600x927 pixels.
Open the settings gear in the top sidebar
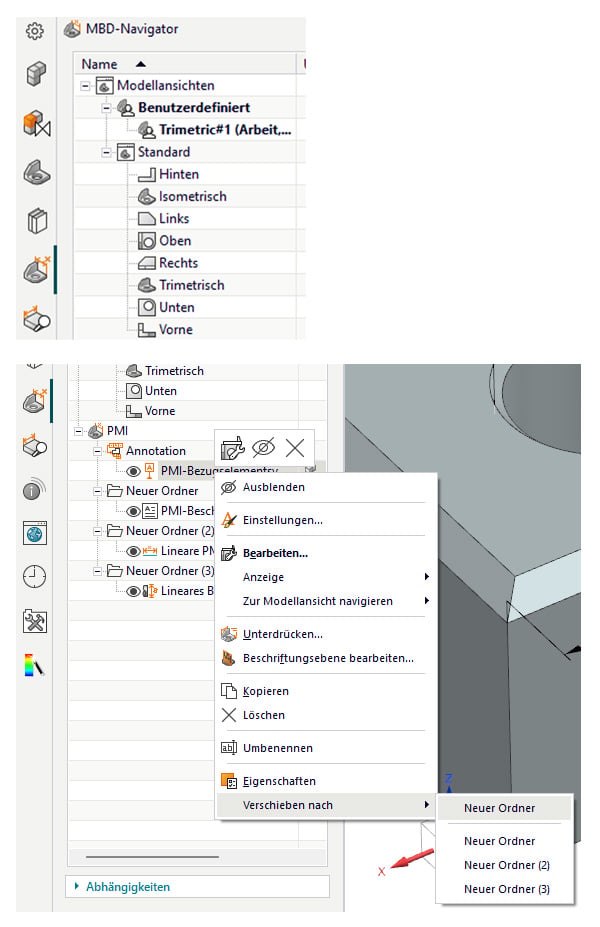point(35,31)
